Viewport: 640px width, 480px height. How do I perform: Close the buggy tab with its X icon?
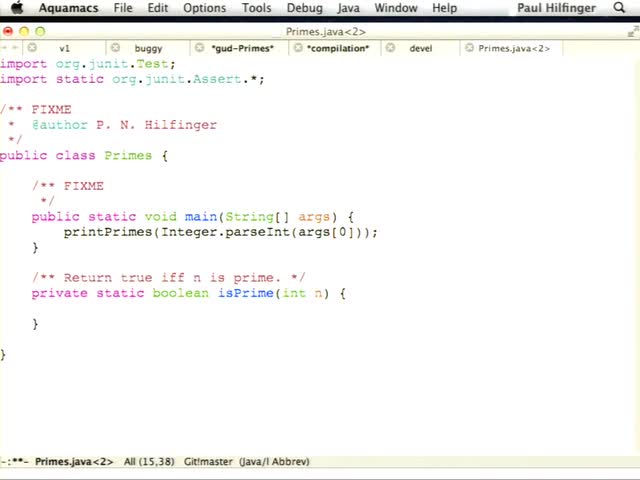116,48
